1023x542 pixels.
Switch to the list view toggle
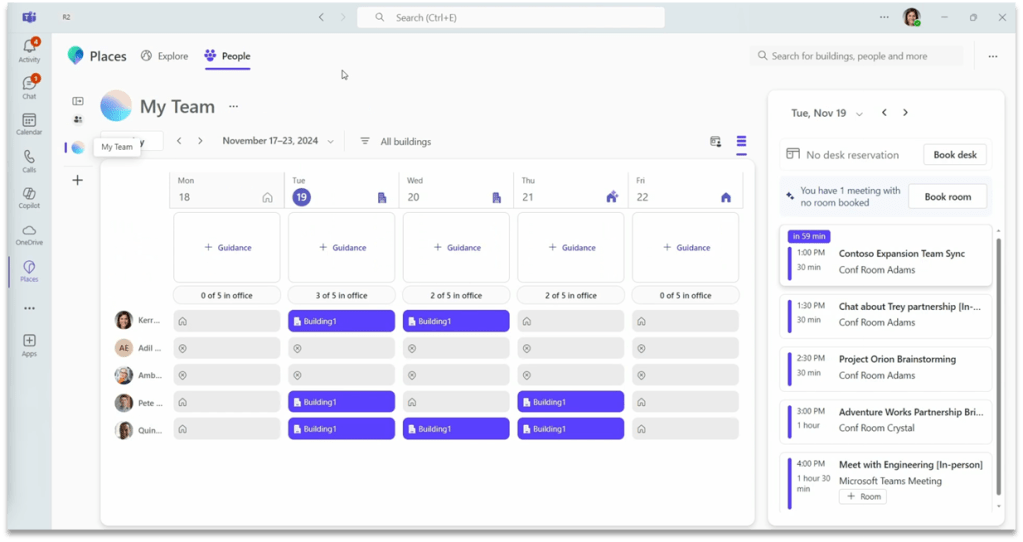(x=741, y=142)
